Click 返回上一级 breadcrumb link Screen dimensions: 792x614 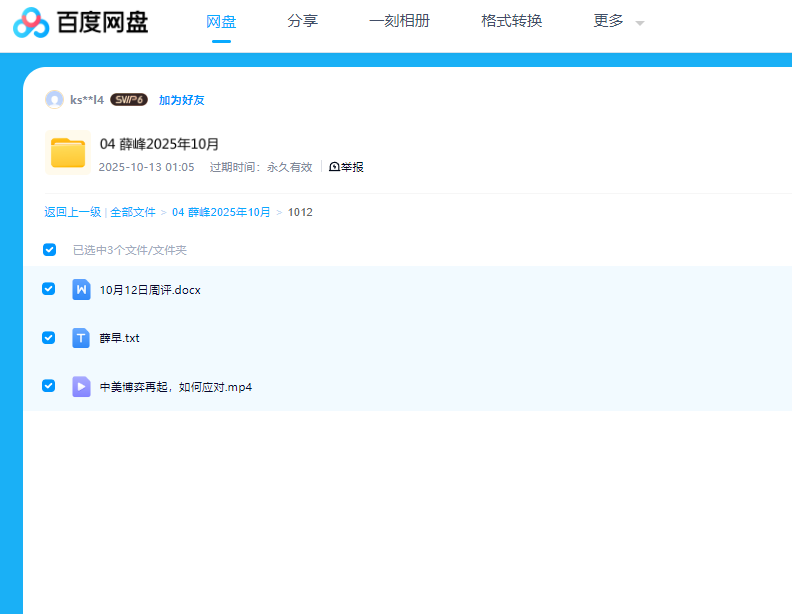[x=72, y=212]
